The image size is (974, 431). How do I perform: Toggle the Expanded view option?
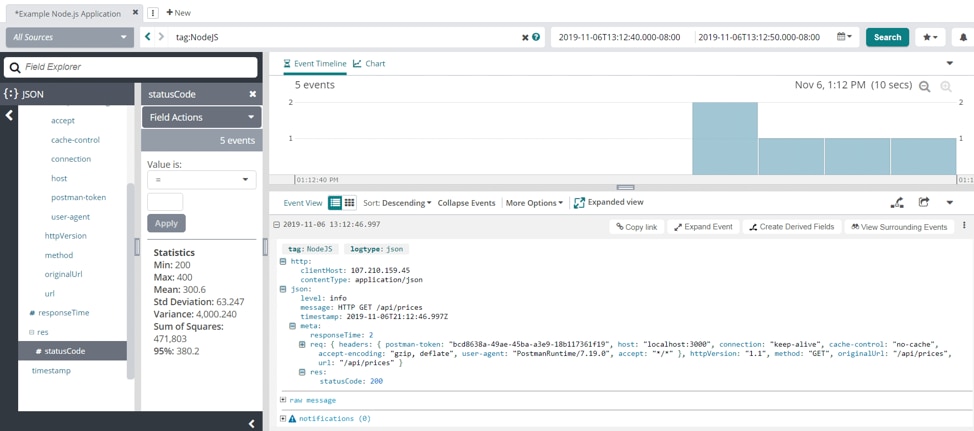[x=608, y=203]
